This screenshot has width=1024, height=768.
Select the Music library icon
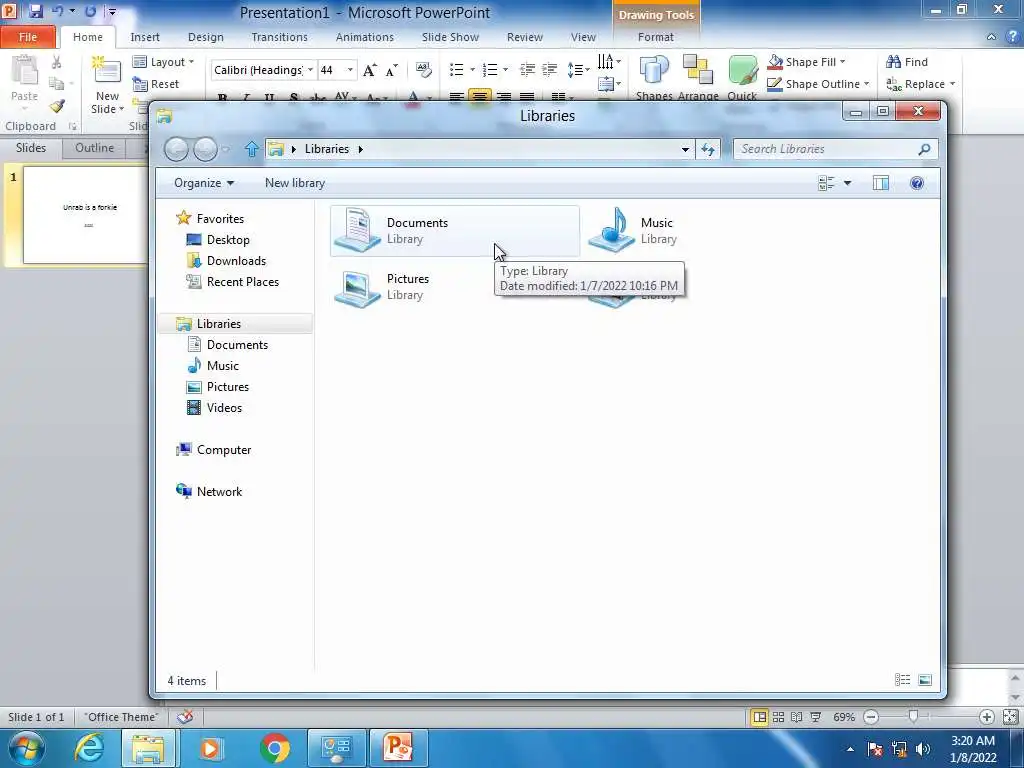pyautogui.click(x=612, y=230)
